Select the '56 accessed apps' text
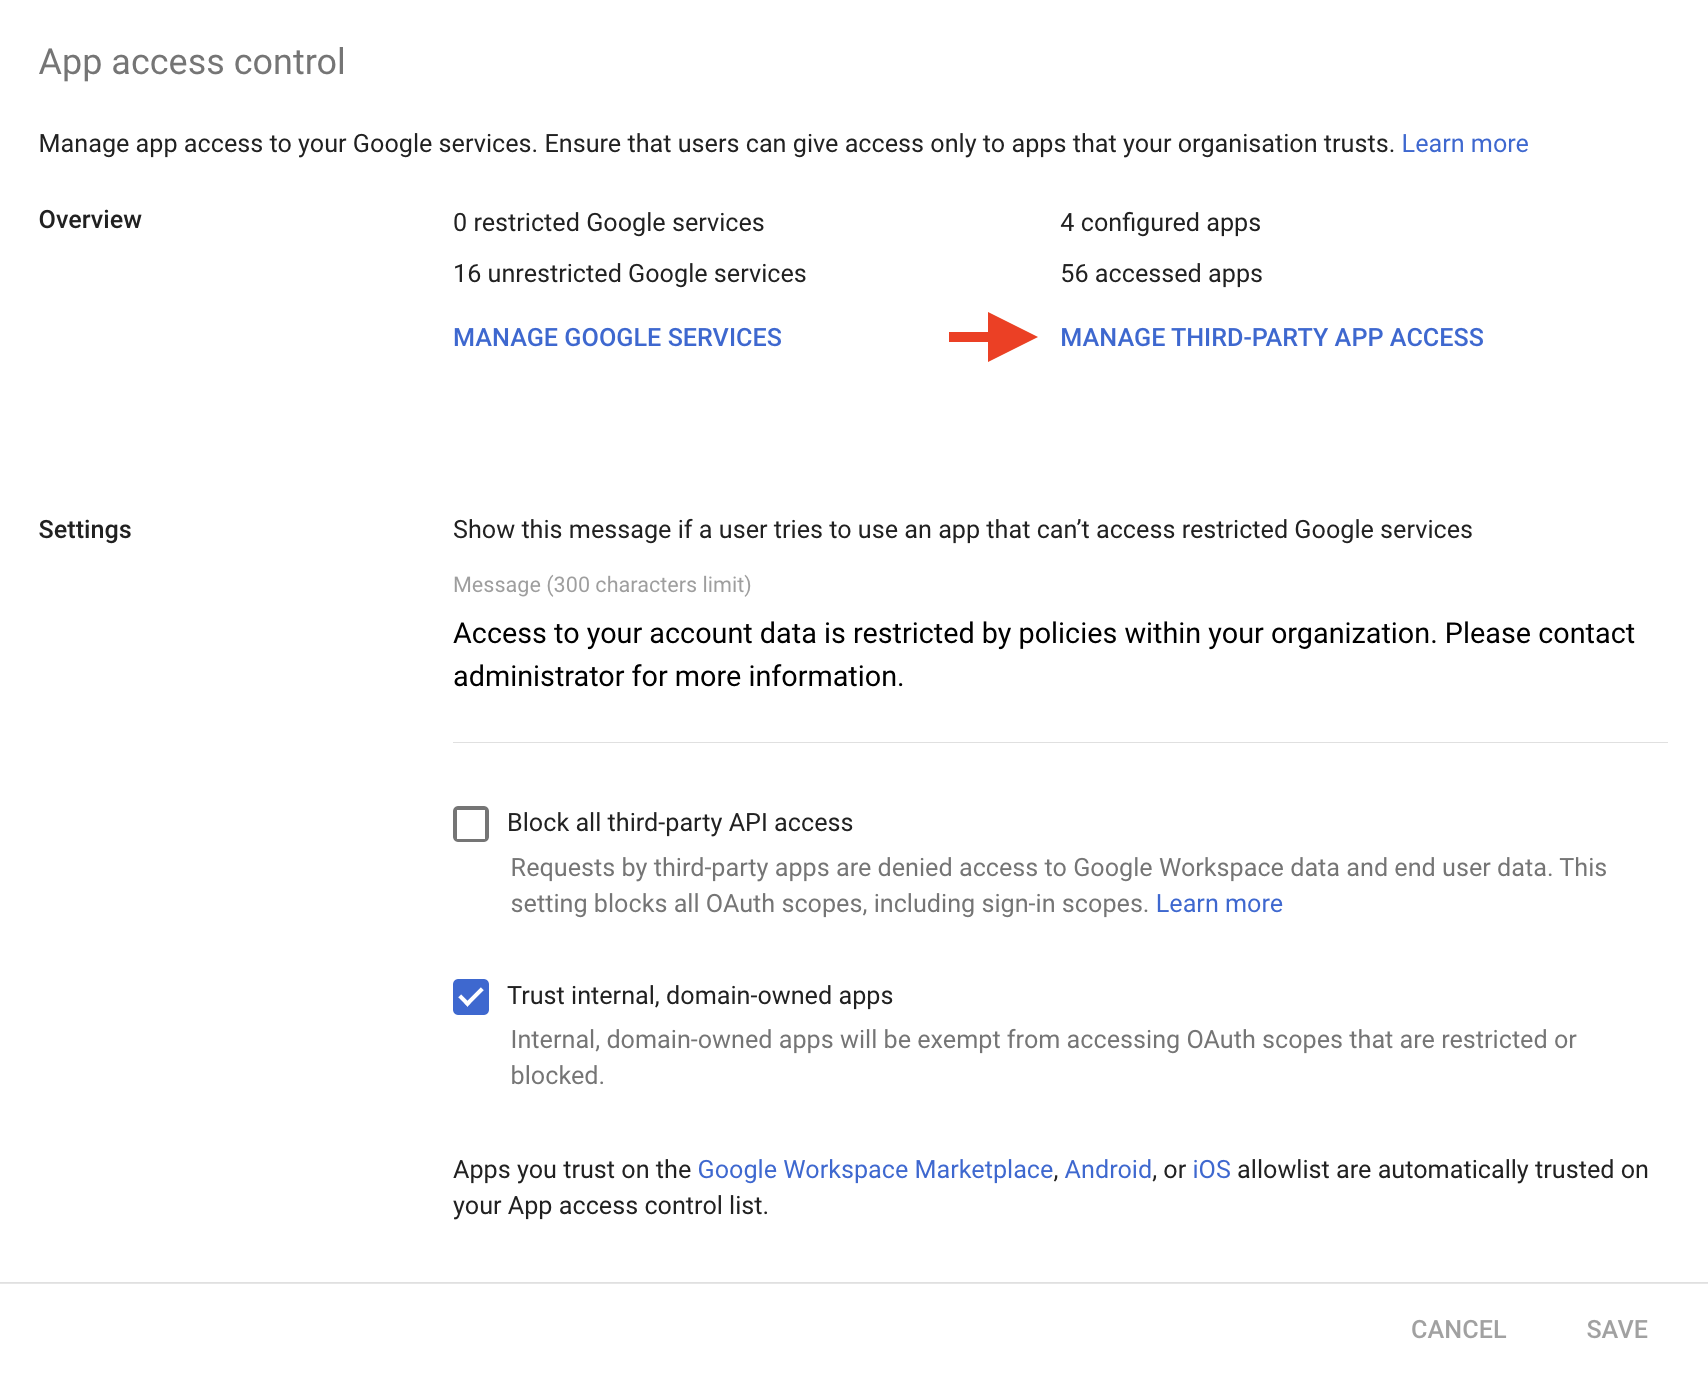The height and width of the screenshot is (1374, 1708). [1161, 274]
